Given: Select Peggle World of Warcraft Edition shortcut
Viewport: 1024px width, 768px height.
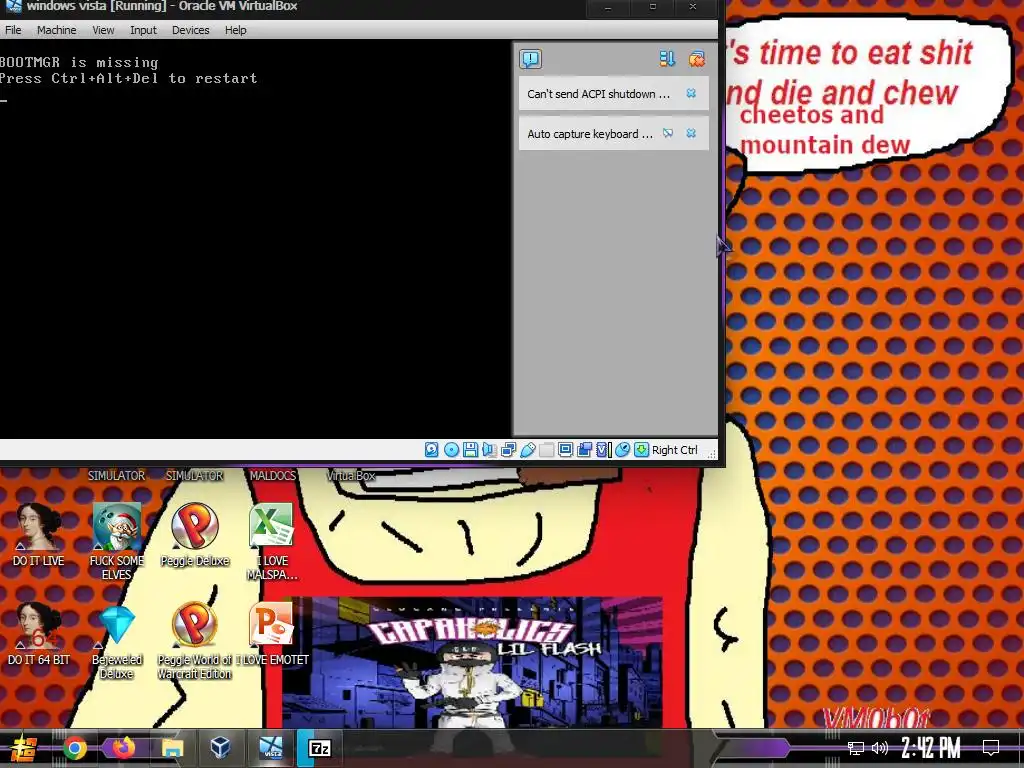Looking at the screenshot, I should [x=195, y=641].
